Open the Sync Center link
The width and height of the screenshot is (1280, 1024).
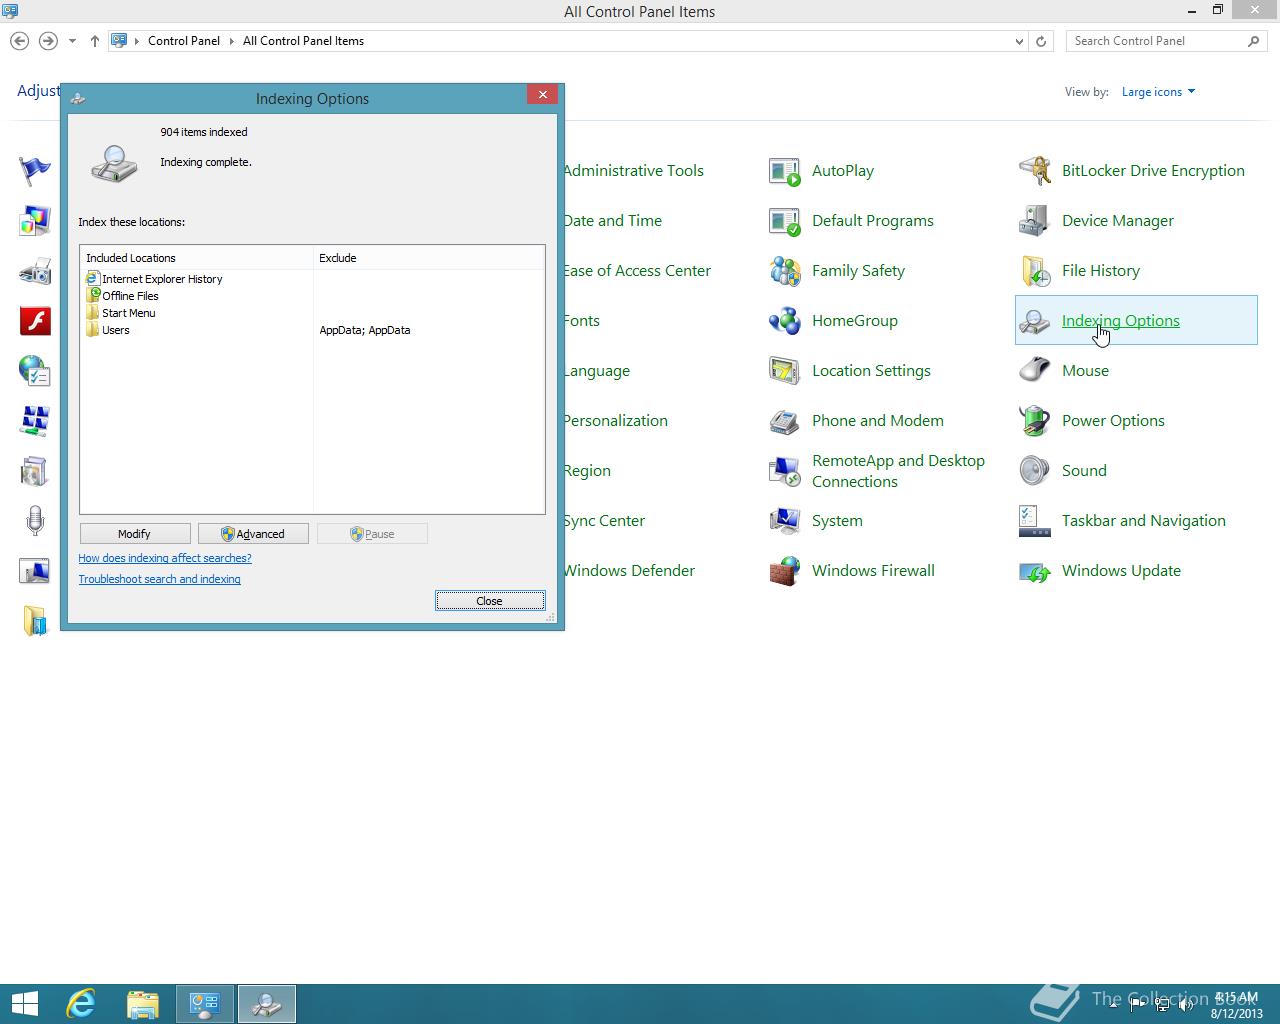[604, 521]
